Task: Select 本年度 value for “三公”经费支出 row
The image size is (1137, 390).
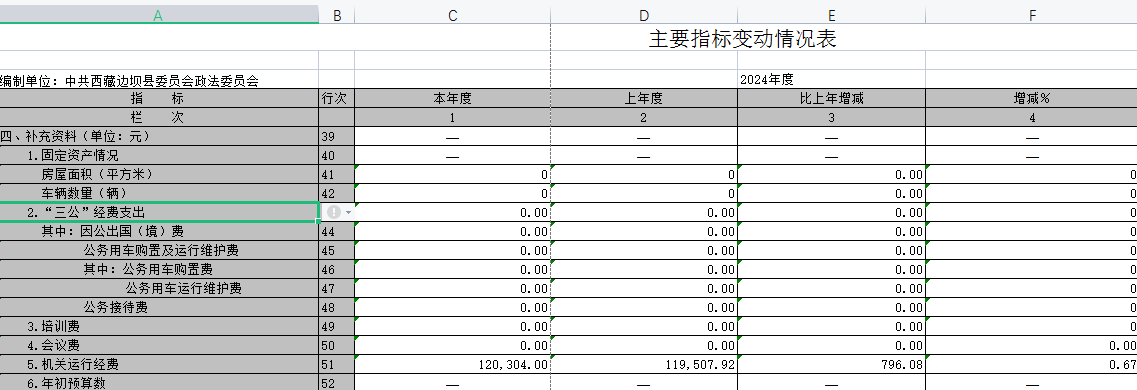Action: click(x=452, y=212)
